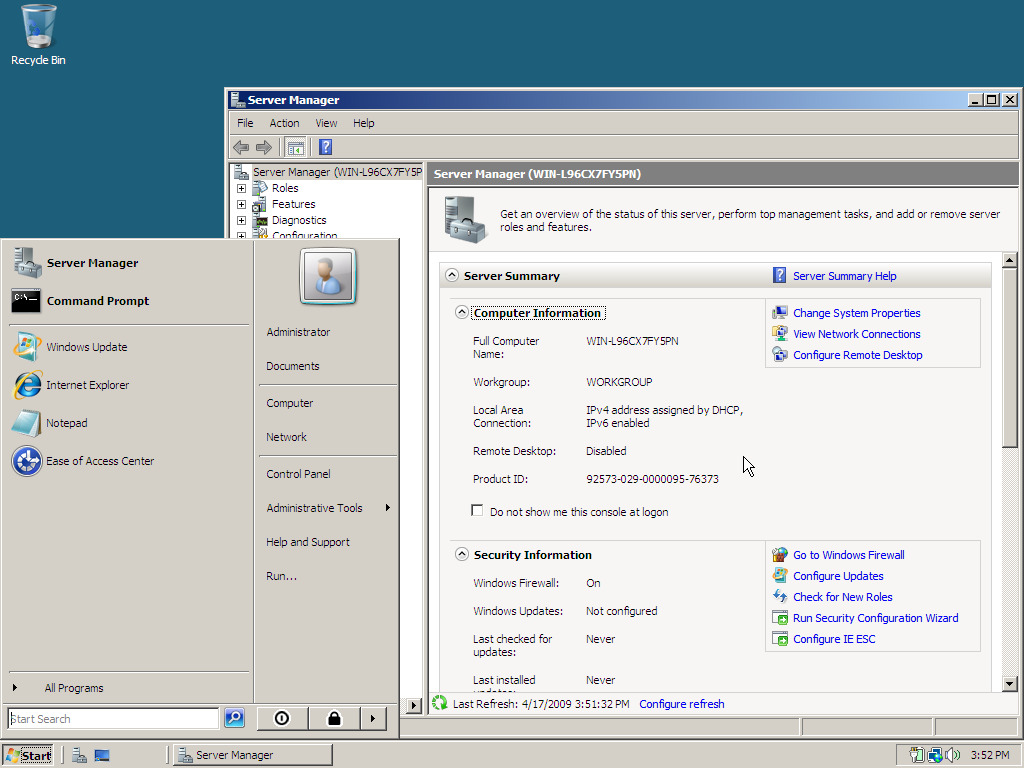Click the back arrow in Server Manager toolbar

click(x=241, y=147)
